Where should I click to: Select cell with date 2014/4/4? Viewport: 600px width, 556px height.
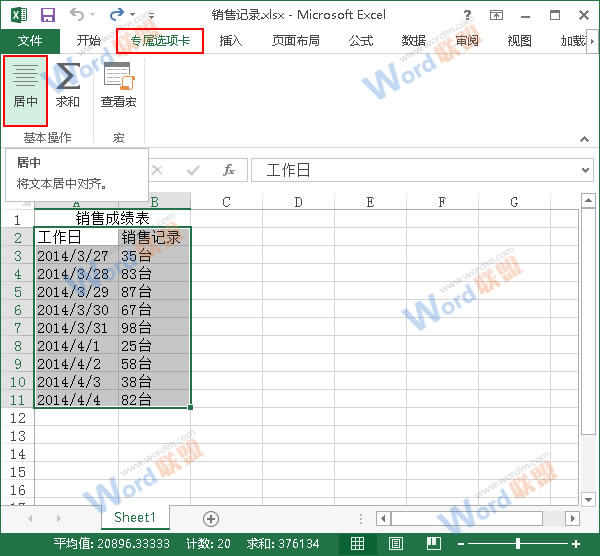click(x=77, y=399)
